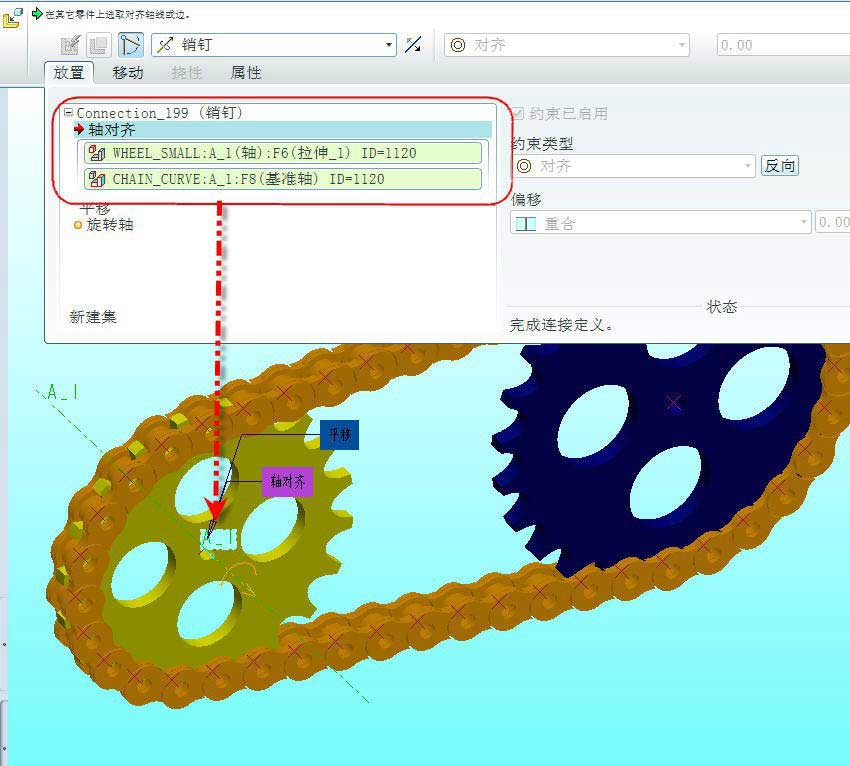Viewport: 850px width, 766px height.
Task: Toggle the 约束已启用 checkbox
Action: coord(520,113)
